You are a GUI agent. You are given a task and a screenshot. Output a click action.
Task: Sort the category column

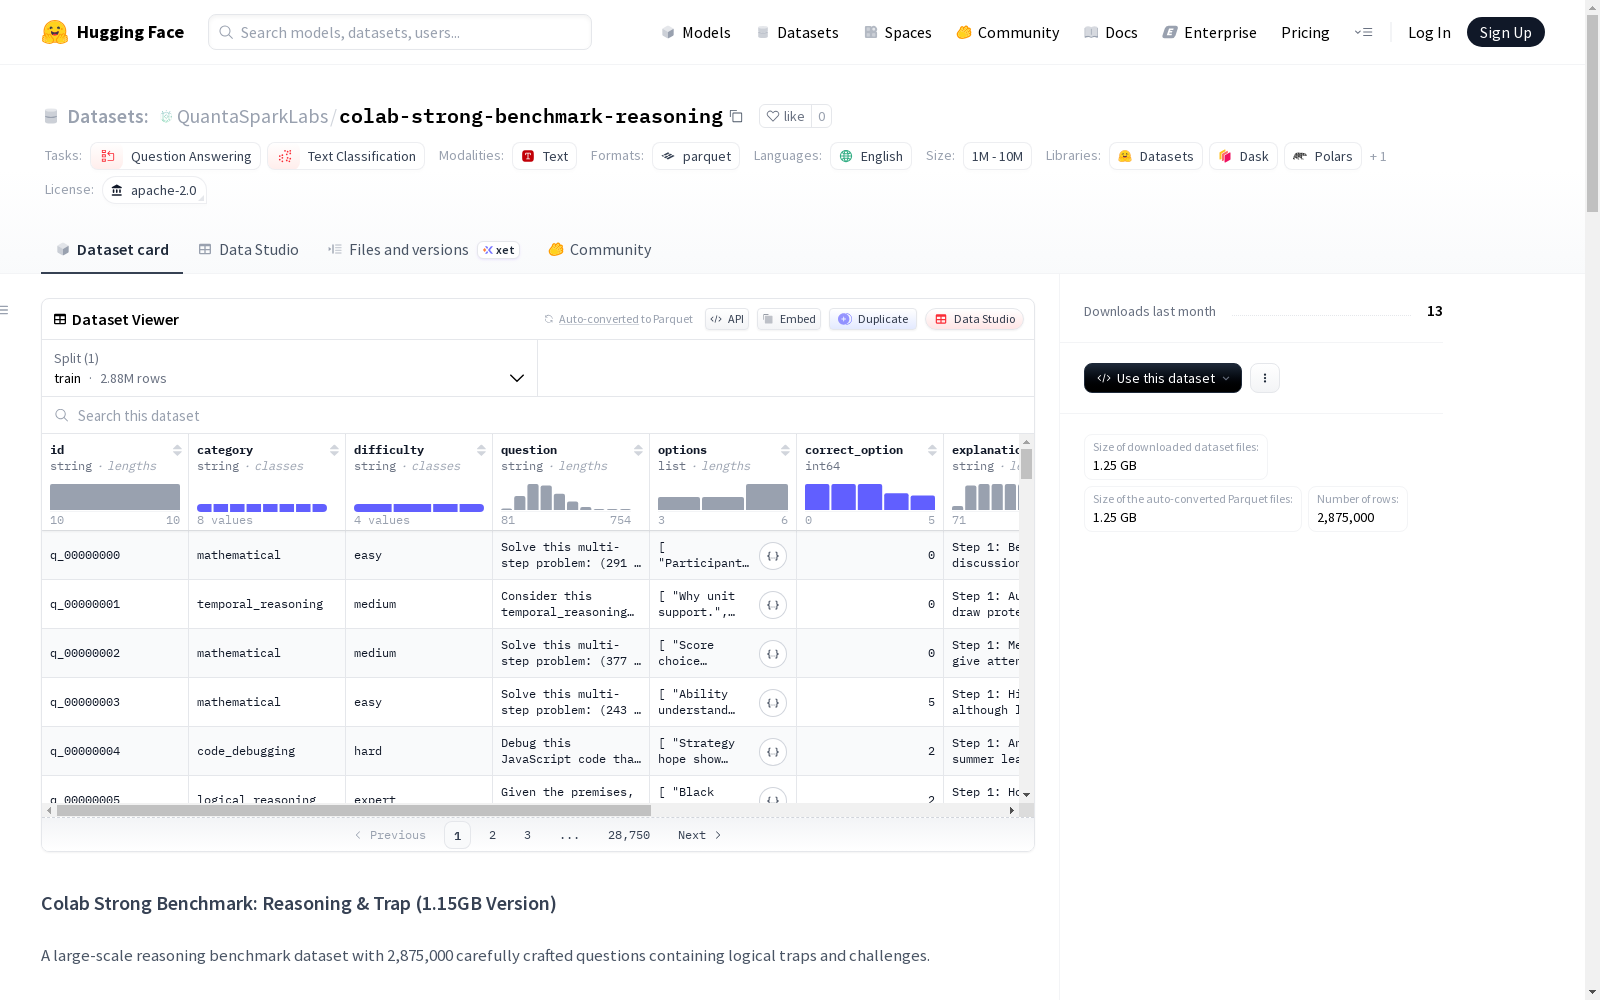coord(334,450)
